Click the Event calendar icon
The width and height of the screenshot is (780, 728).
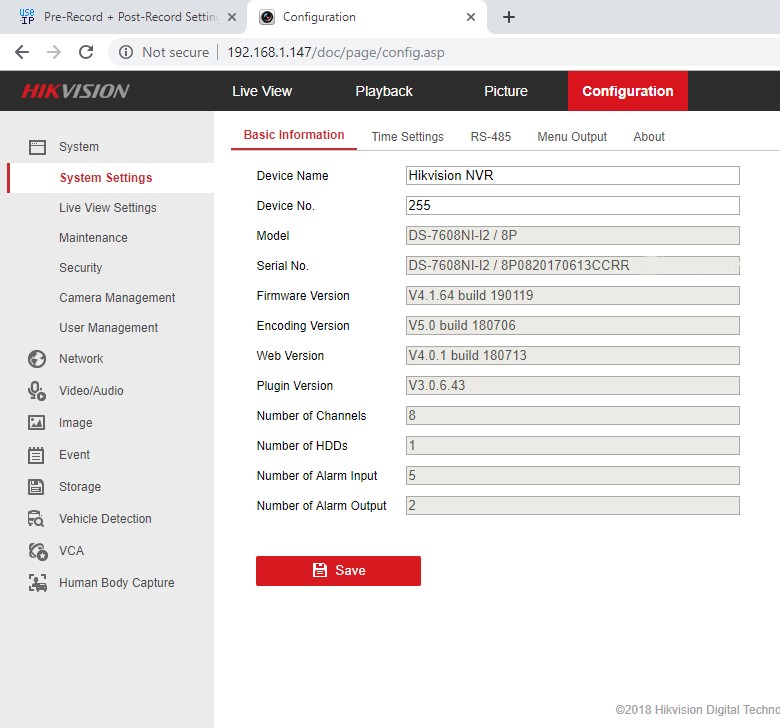(x=37, y=455)
